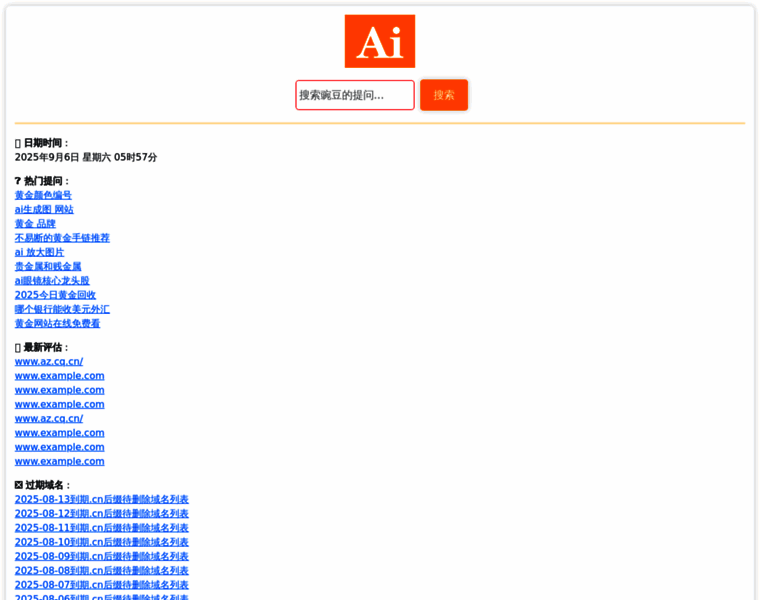
Task: Click the date text 2025年9月6日 星期六 05时57分
Action: [86, 157]
